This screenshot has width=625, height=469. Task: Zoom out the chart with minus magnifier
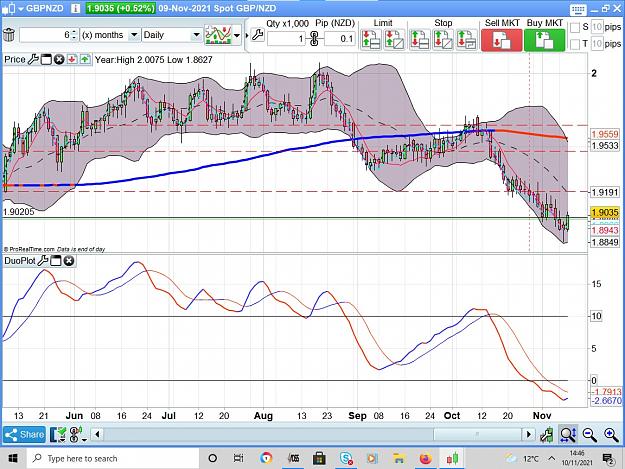(589, 434)
